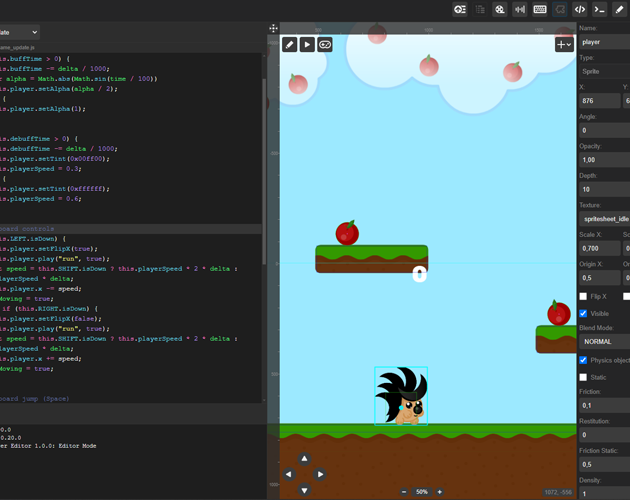Click the cursor coordinates readout 1072, -556
630x500 pixels.
(x=558, y=492)
